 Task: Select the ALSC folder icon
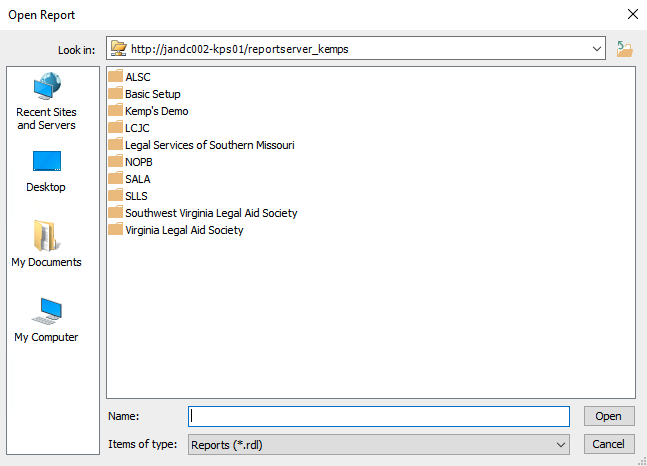[x=116, y=76]
